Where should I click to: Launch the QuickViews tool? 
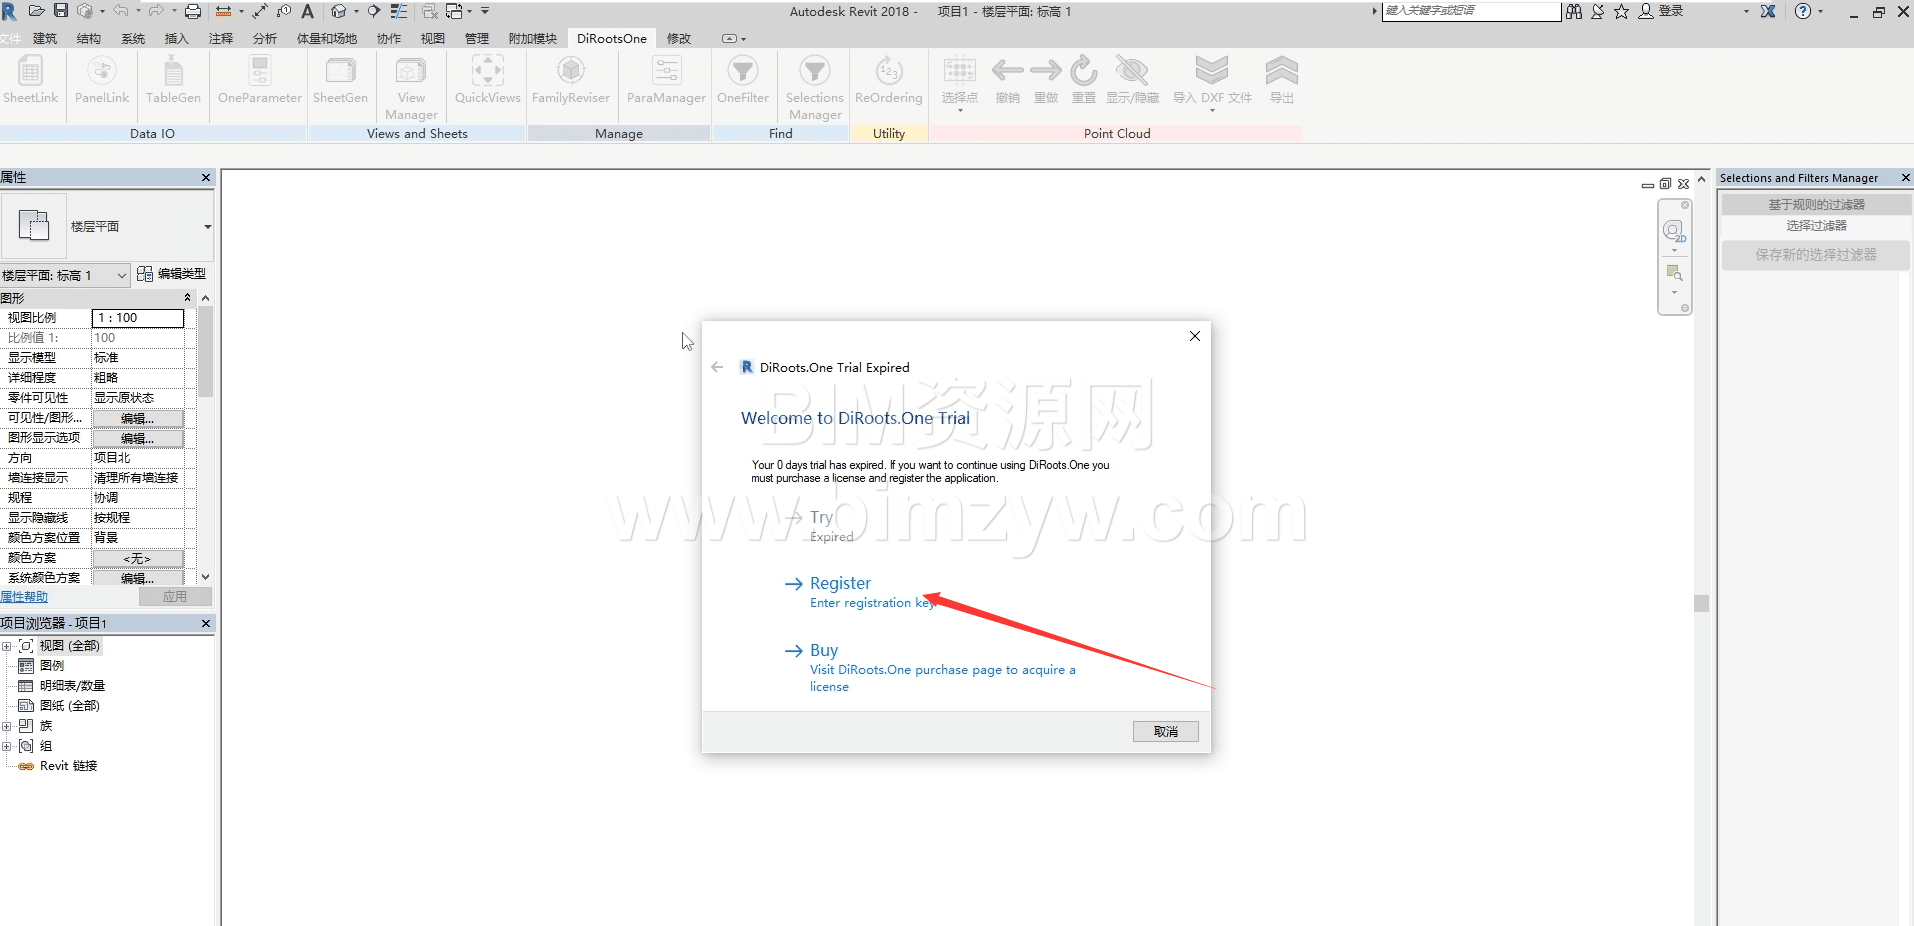[x=487, y=80]
